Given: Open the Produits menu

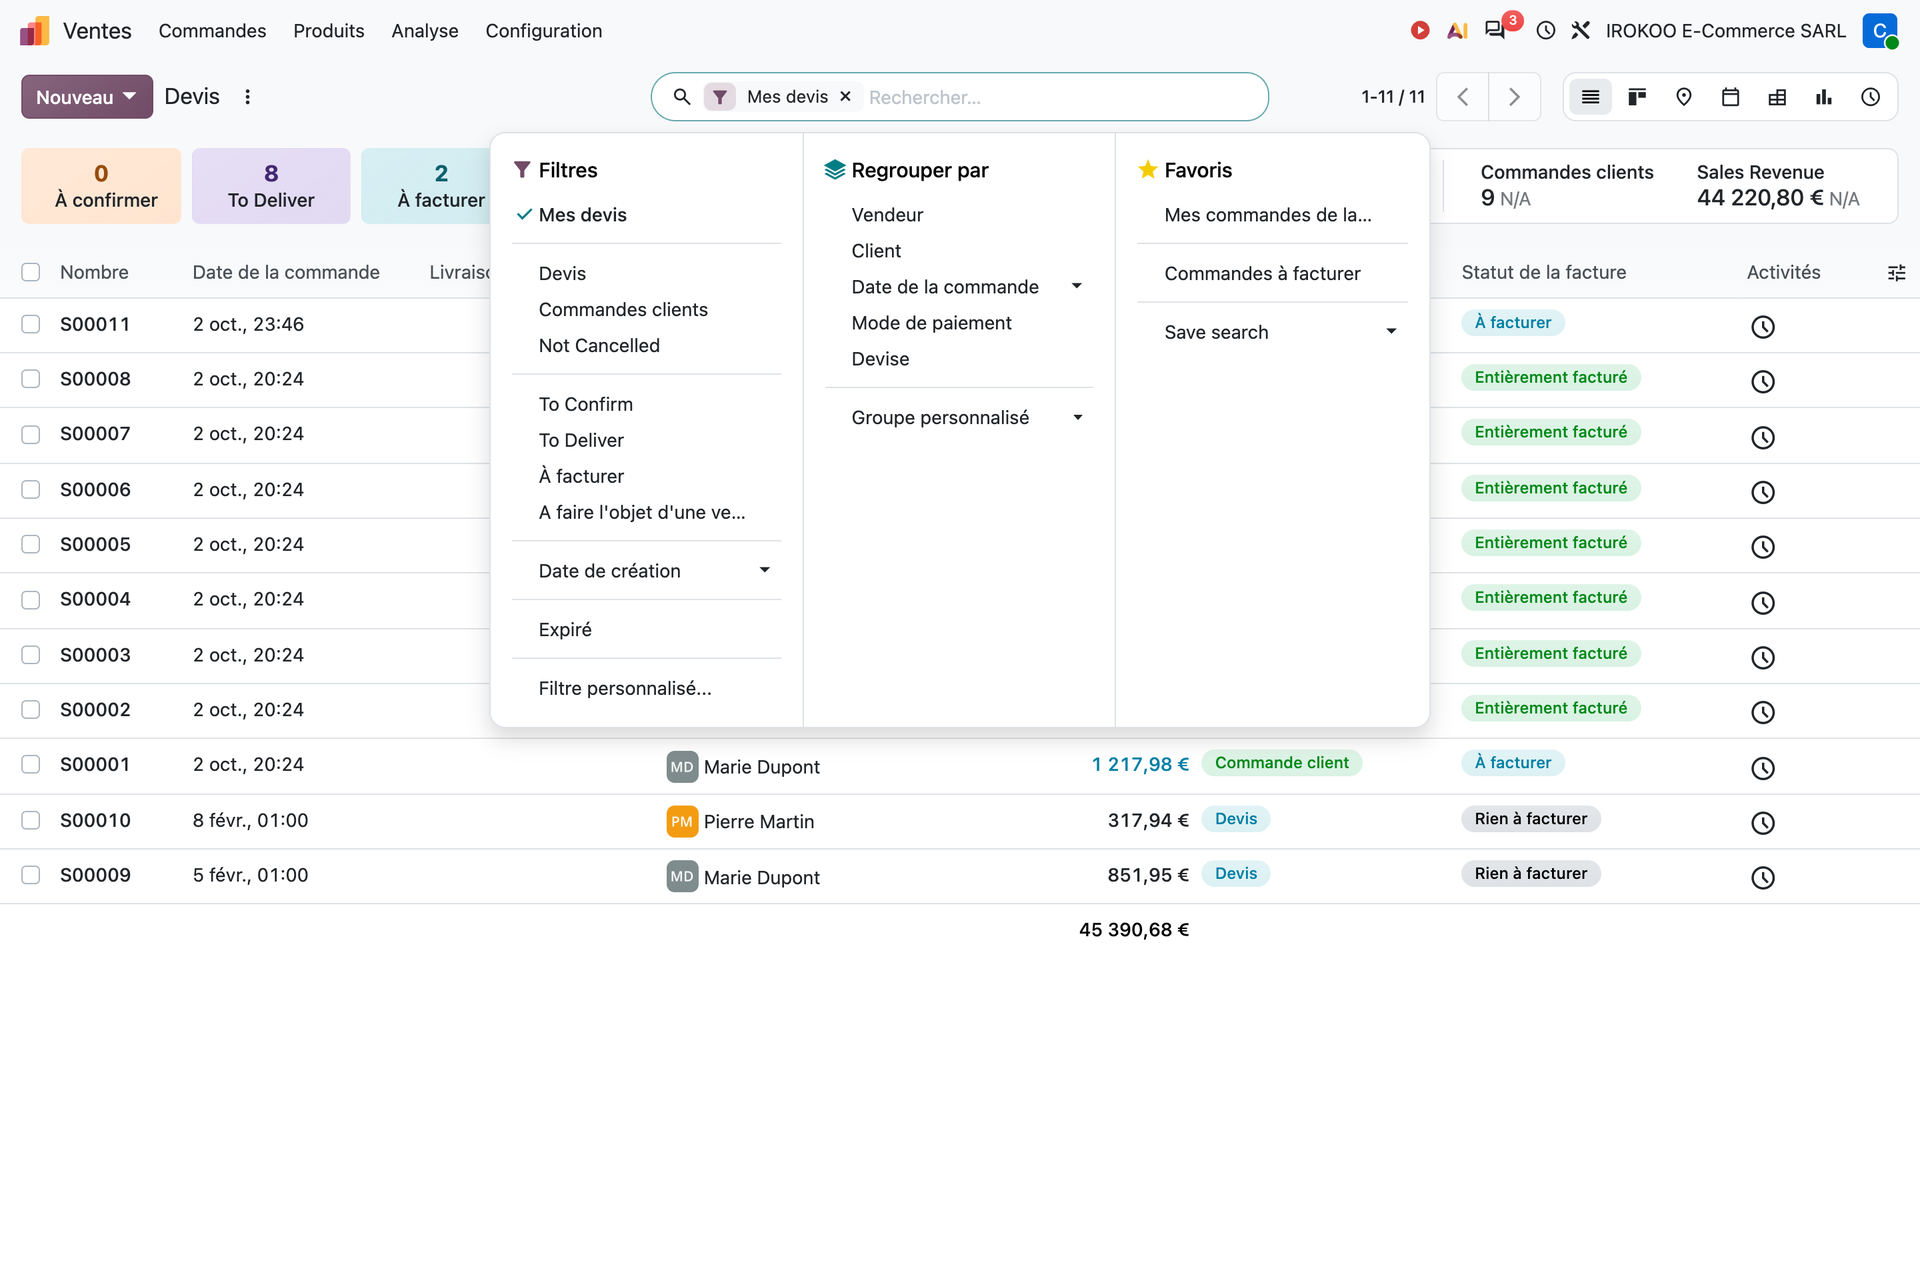Looking at the screenshot, I should (x=328, y=31).
